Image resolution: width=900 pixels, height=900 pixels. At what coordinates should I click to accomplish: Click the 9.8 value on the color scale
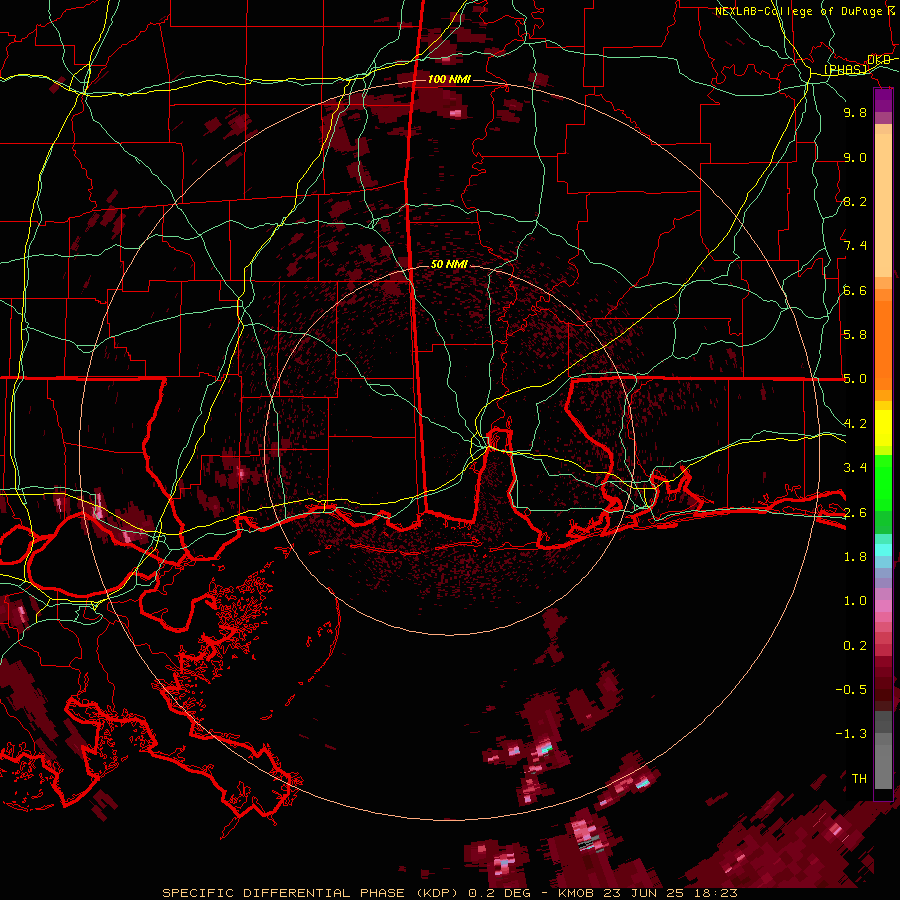pos(855,112)
